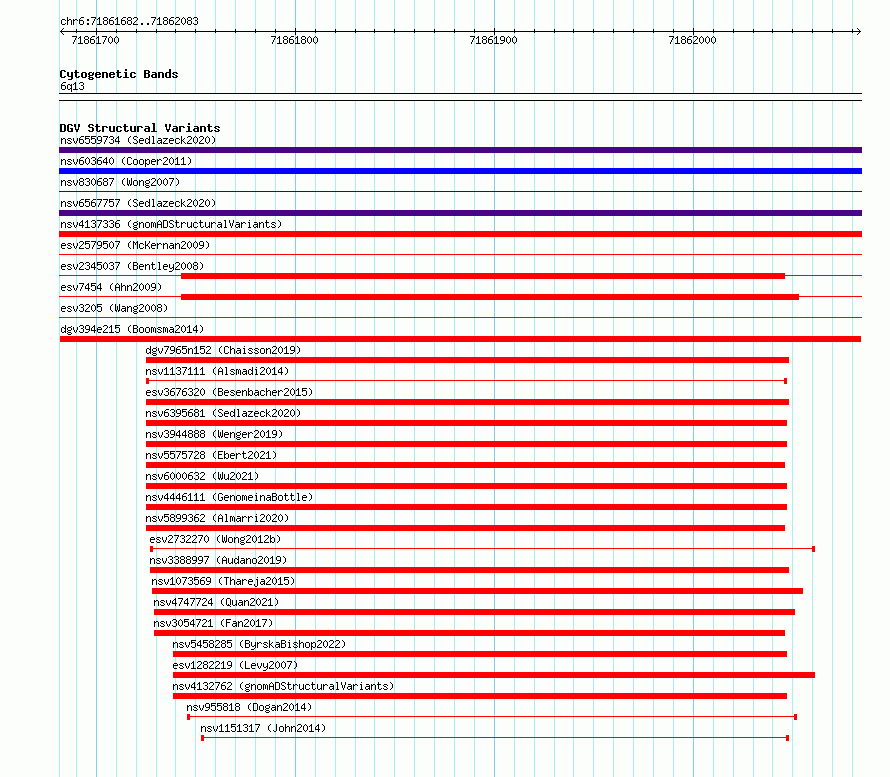Click nsv4446111 (GenomeinaBottle) label
This screenshot has height=777, width=890.
coord(229,497)
